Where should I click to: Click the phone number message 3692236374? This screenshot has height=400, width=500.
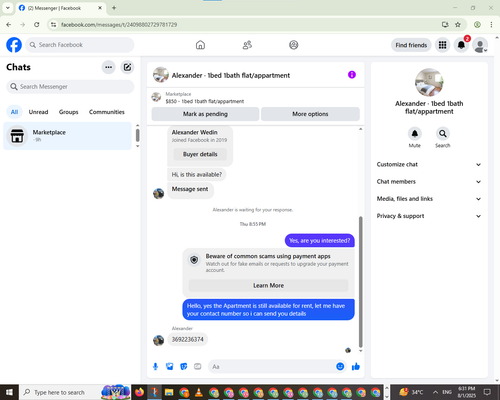coord(188,339)
